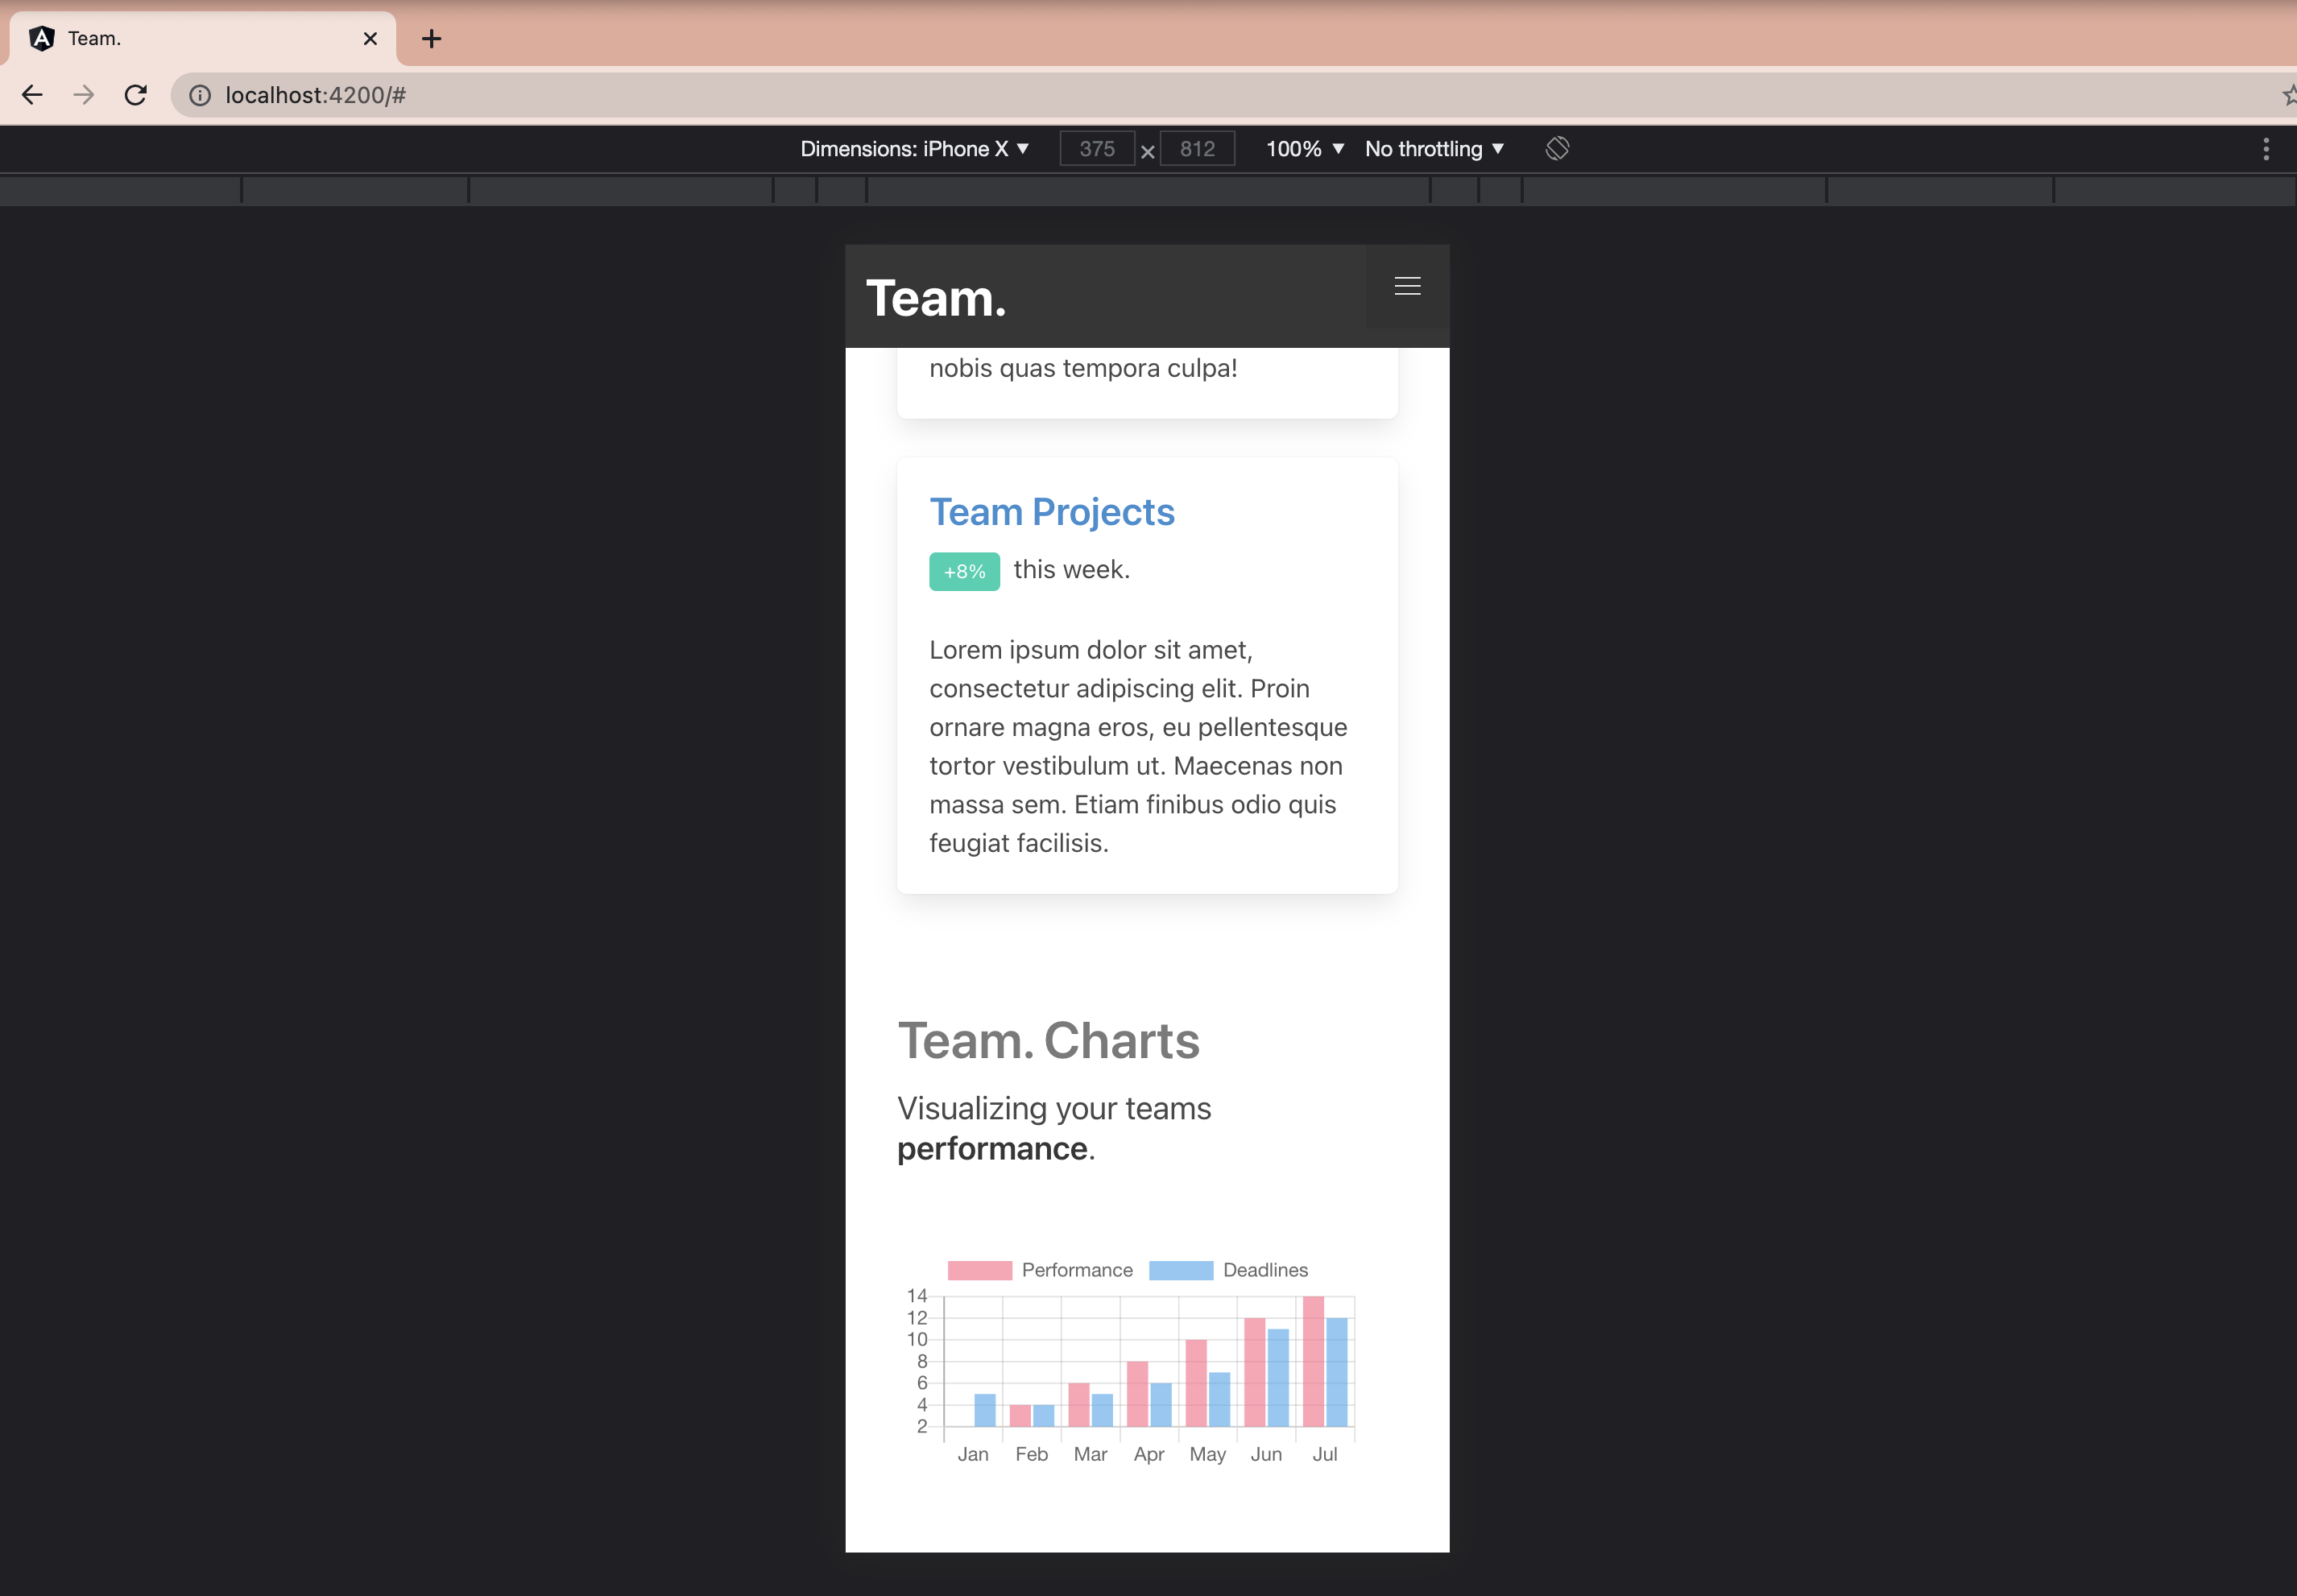Screen dimensions: 2297x1596
Task: Open the site information icon in address bar
Action: pyautogui.click(x=199, y=95)
